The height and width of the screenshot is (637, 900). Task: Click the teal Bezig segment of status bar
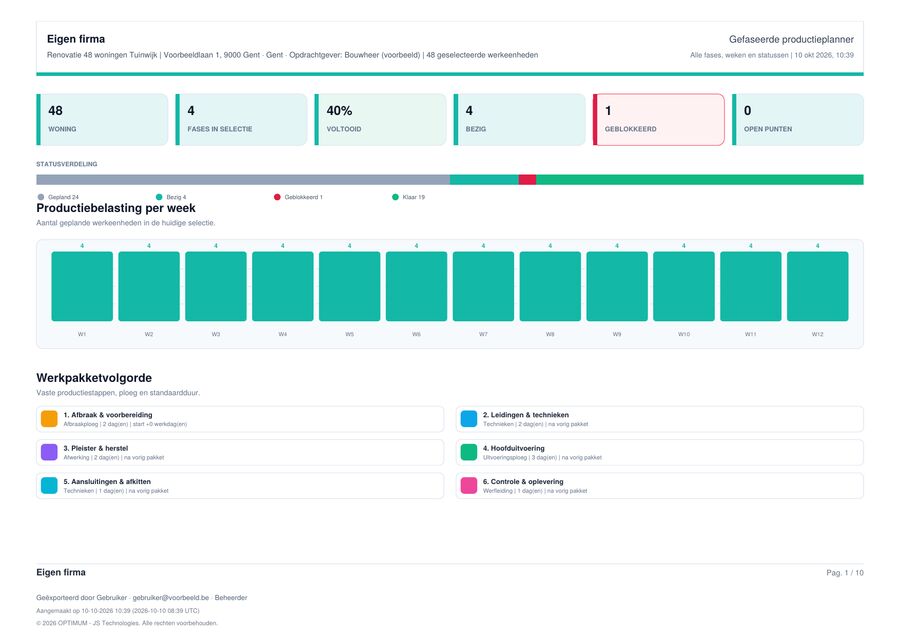pos(484,180)
